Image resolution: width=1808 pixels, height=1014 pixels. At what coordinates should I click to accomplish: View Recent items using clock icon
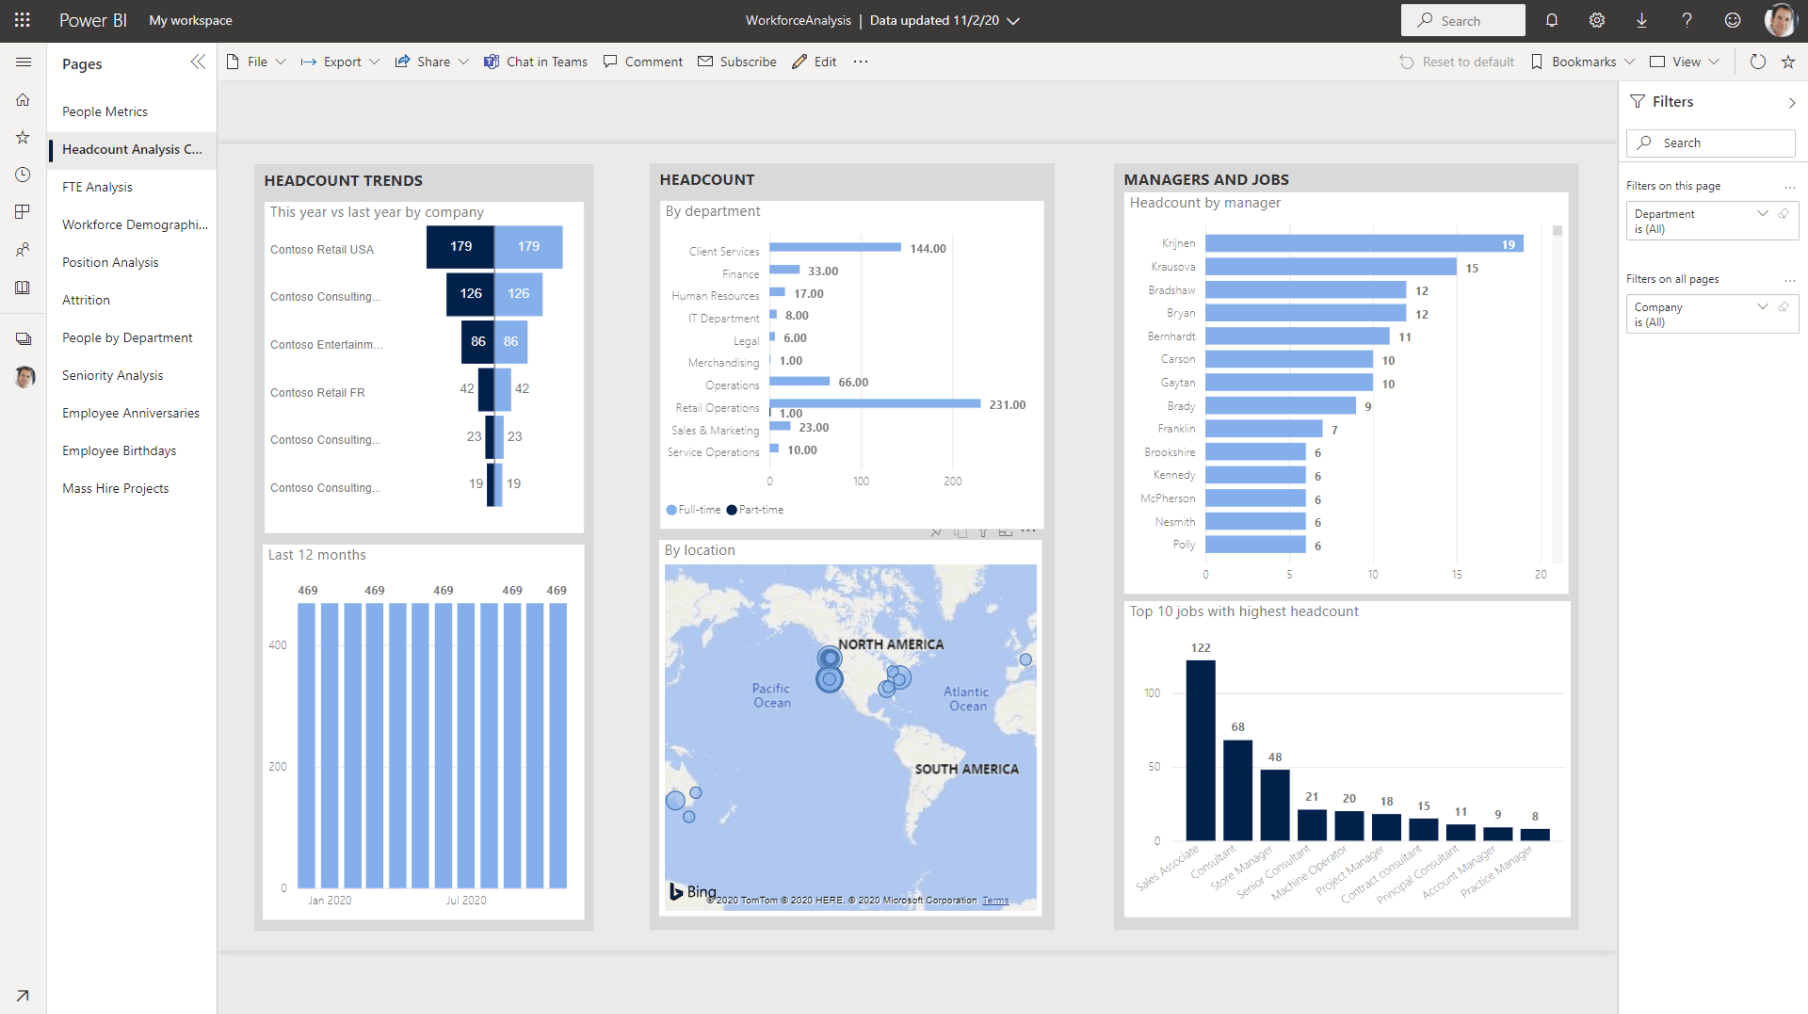[x=22, y=174]
